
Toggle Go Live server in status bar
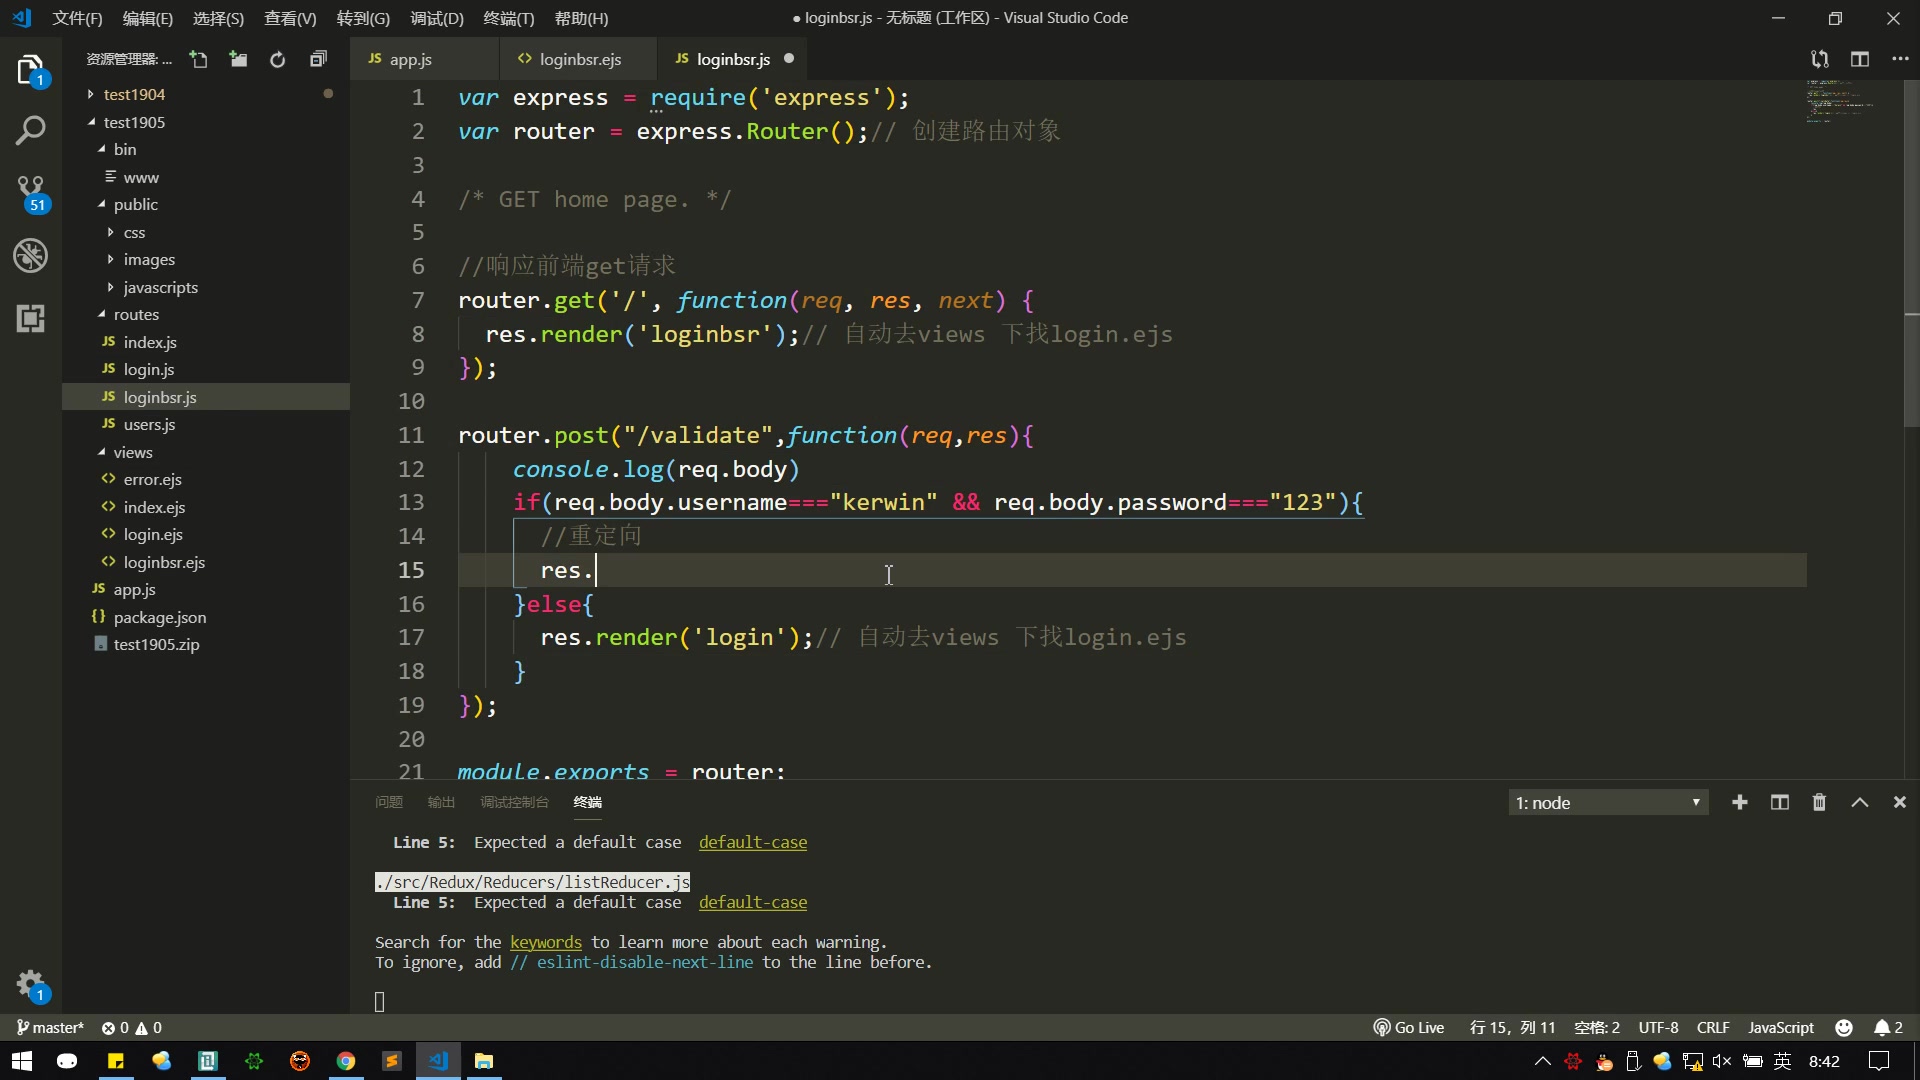1408,1028
